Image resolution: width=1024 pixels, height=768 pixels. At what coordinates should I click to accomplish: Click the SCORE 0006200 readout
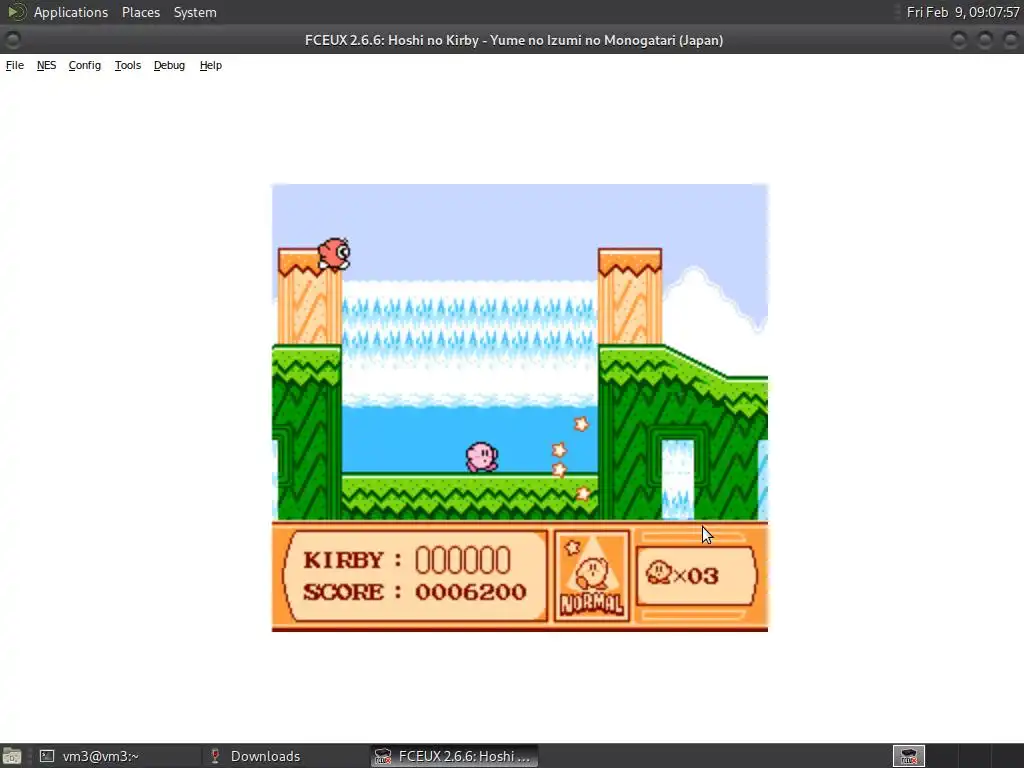click(x=415, y=592)
